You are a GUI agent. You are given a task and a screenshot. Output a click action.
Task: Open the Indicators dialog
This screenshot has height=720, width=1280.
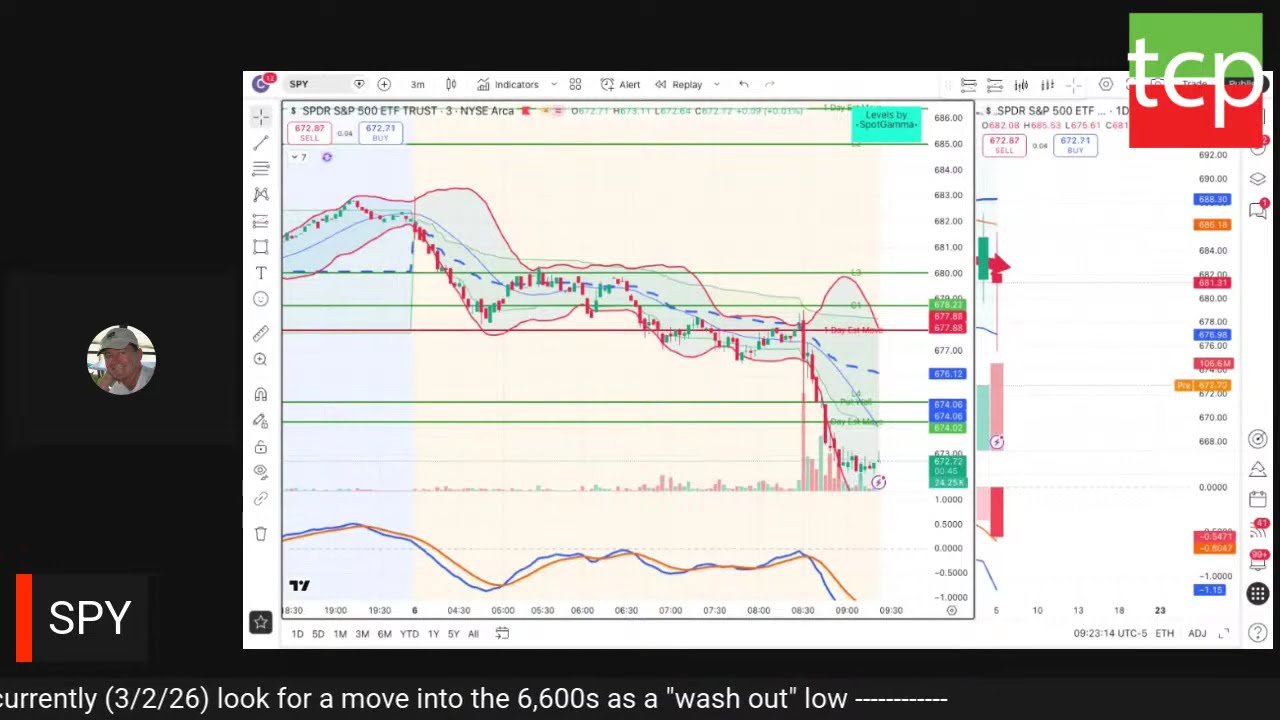(508, 84)
